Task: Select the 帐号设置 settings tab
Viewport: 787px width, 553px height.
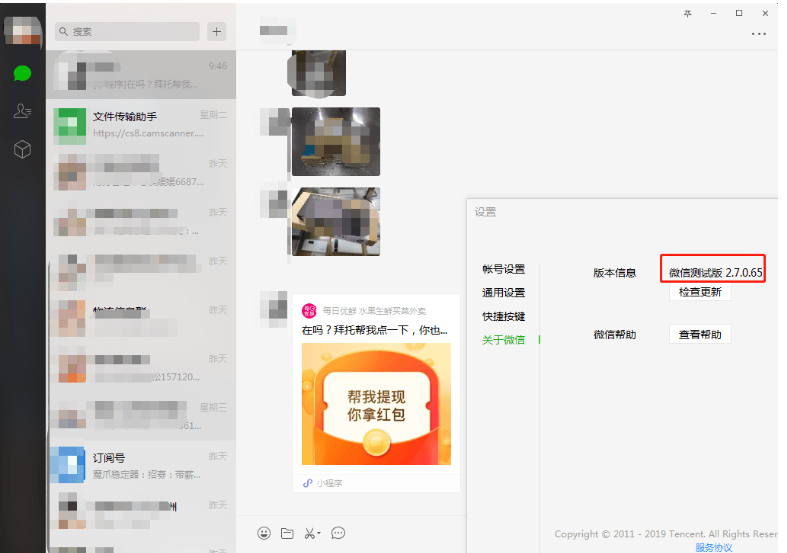Action: pos(503,269)
